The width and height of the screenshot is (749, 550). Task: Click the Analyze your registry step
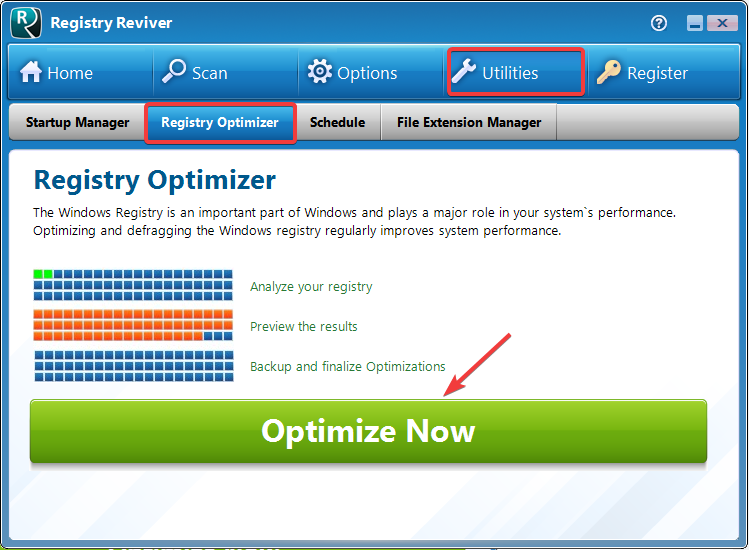click(311, 286)
